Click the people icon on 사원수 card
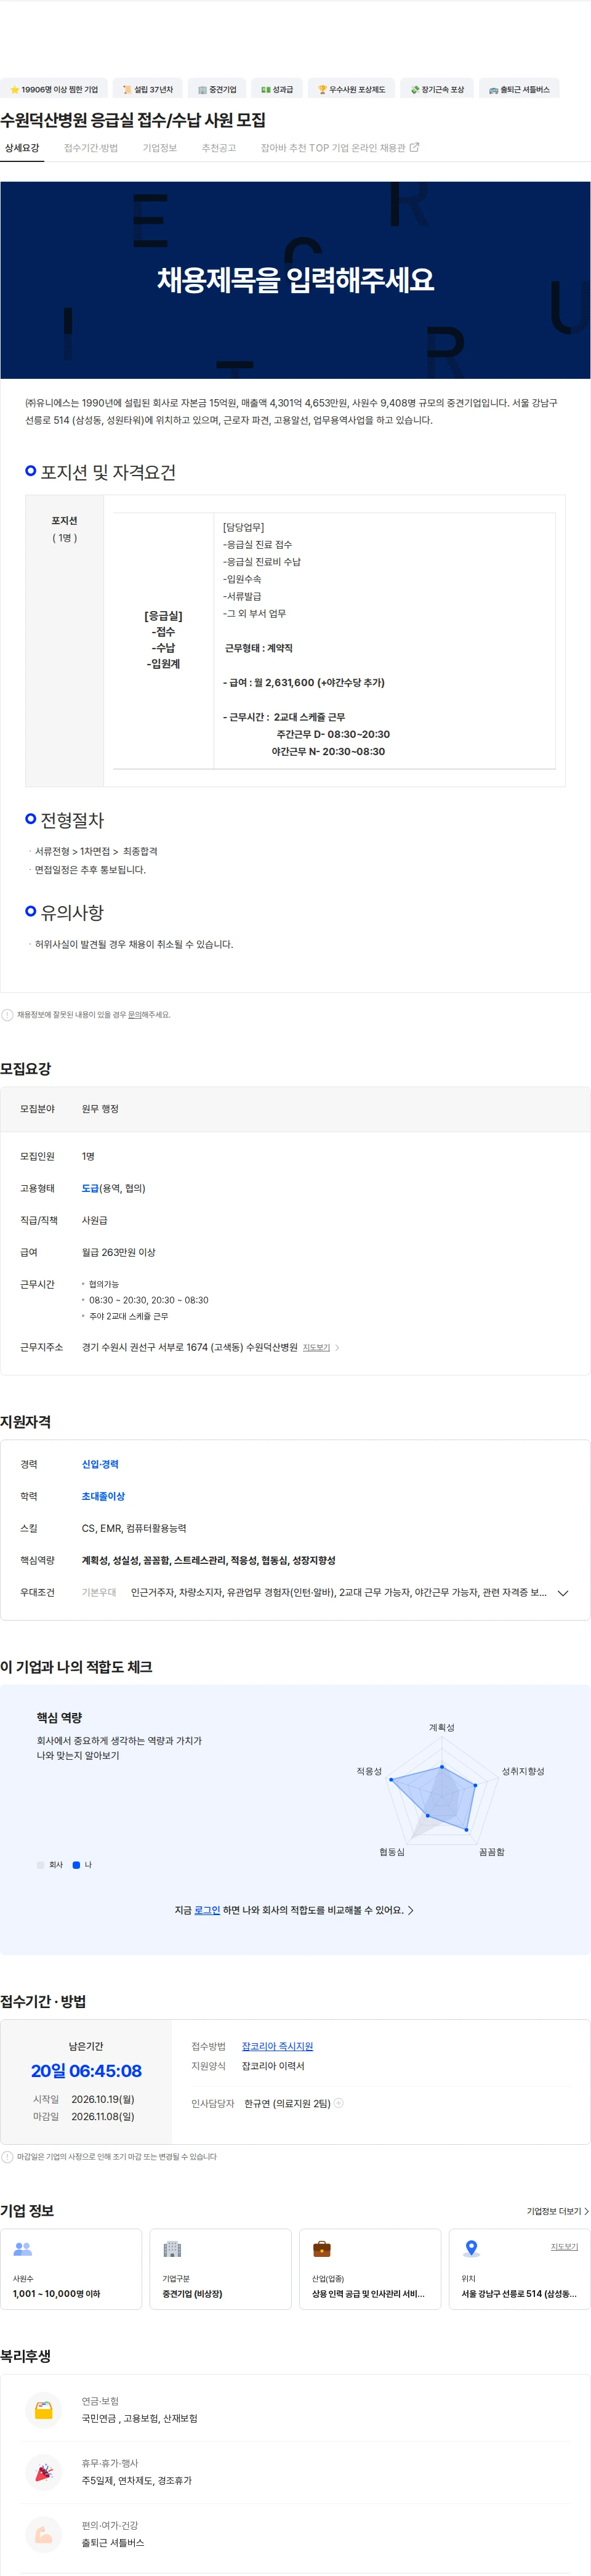 22,2249
